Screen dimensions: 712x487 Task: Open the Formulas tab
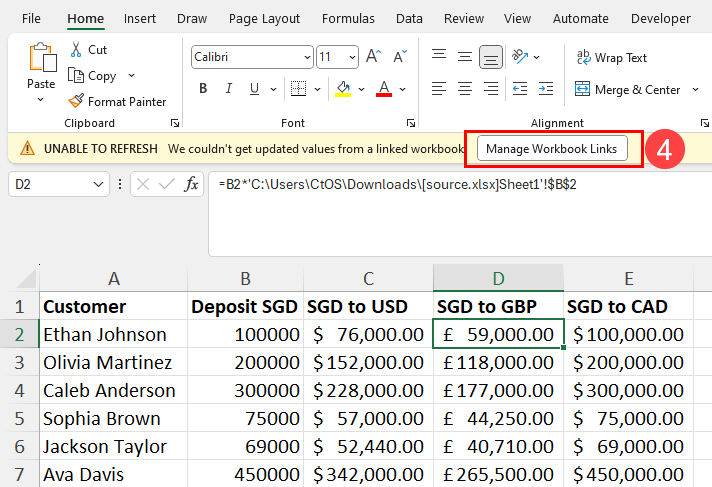tap(348, 19)
